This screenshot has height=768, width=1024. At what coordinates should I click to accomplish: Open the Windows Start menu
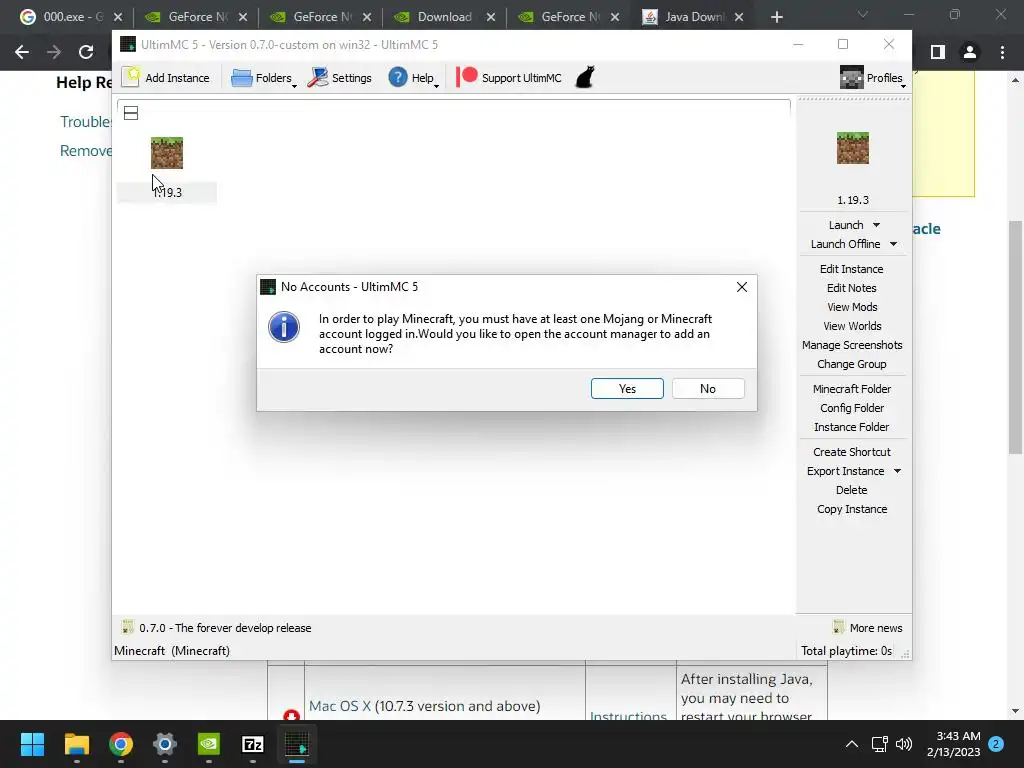tap(33, 744)
